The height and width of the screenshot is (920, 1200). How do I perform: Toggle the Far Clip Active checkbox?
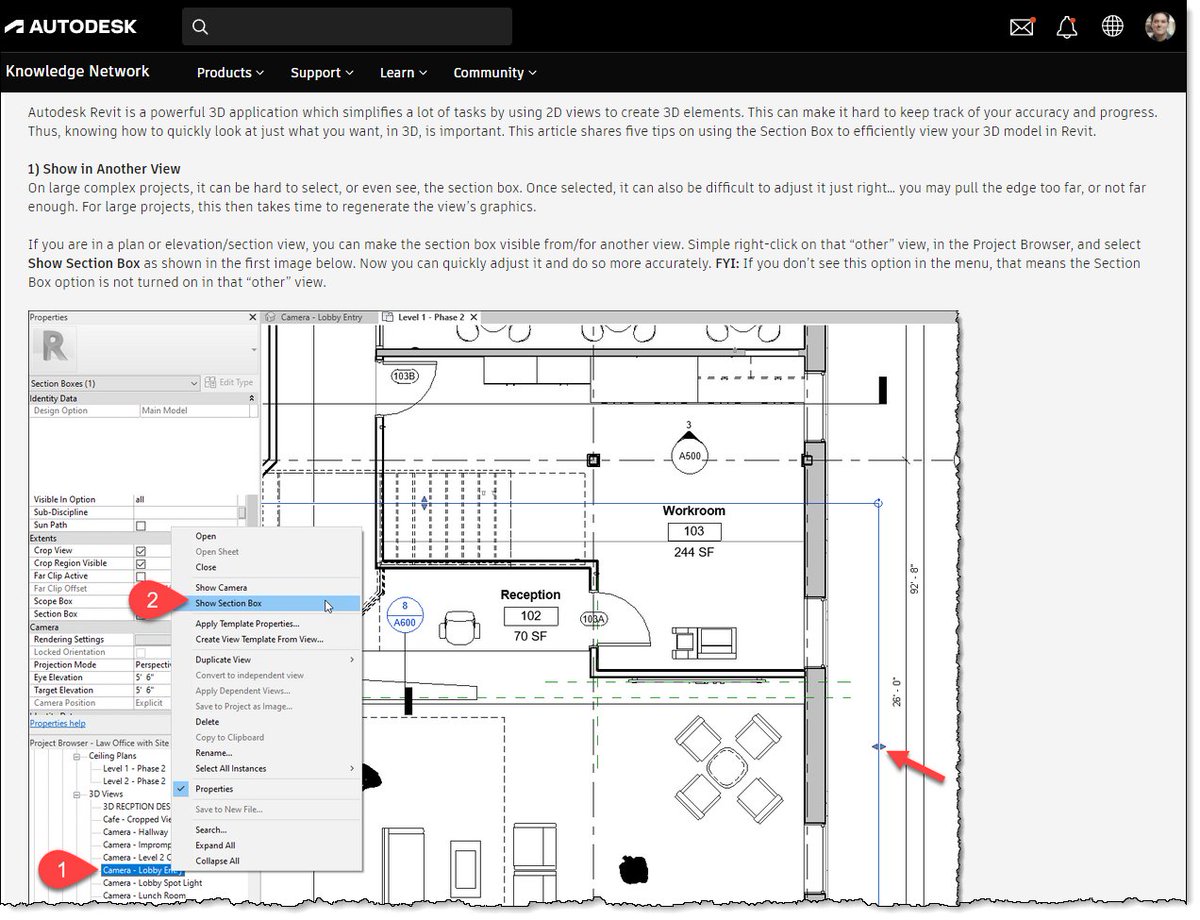(x=141, y=576)
